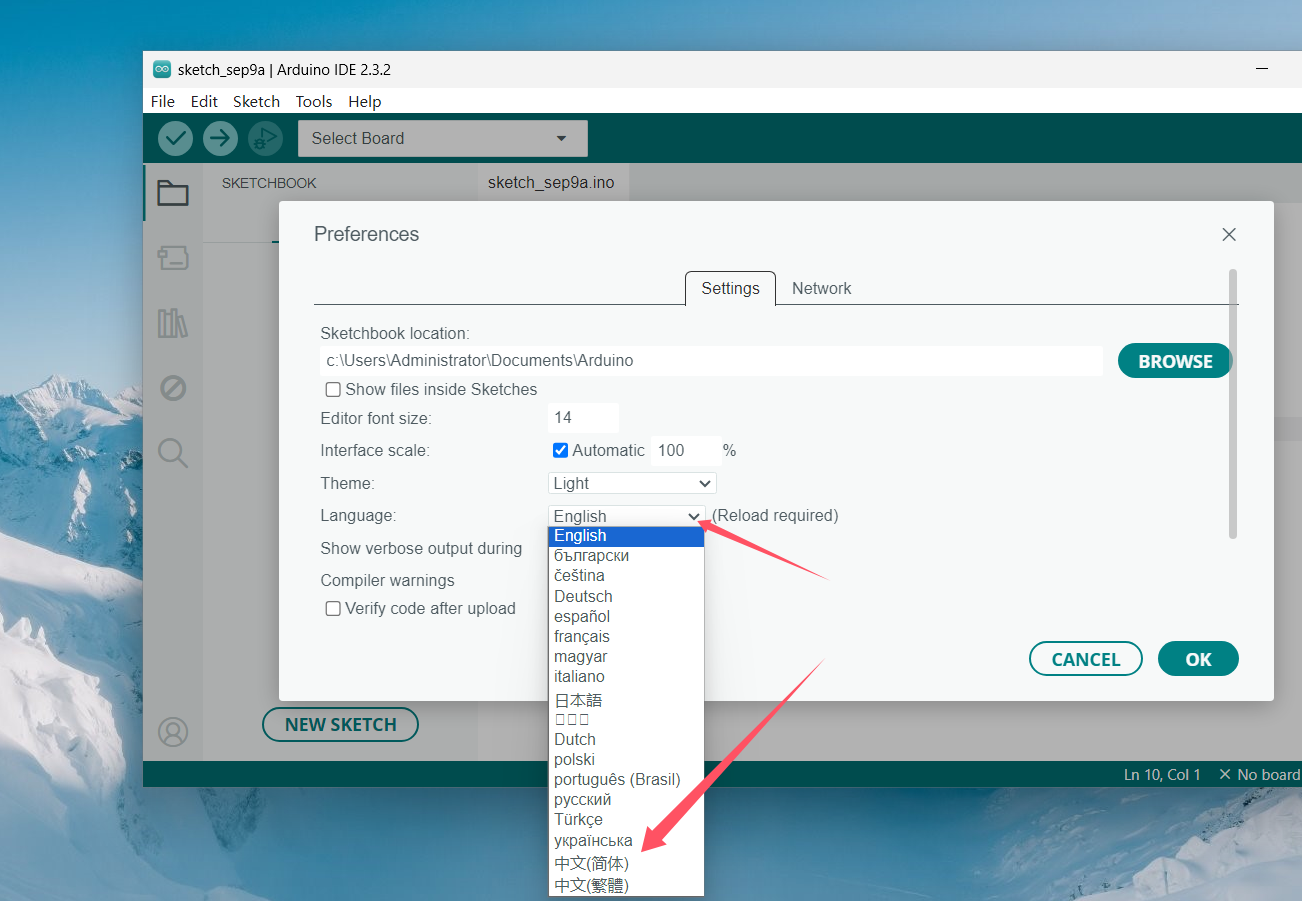Toggle Show files inside Sketches checkbox
The image size is (1302, 901).
[333, 389]
